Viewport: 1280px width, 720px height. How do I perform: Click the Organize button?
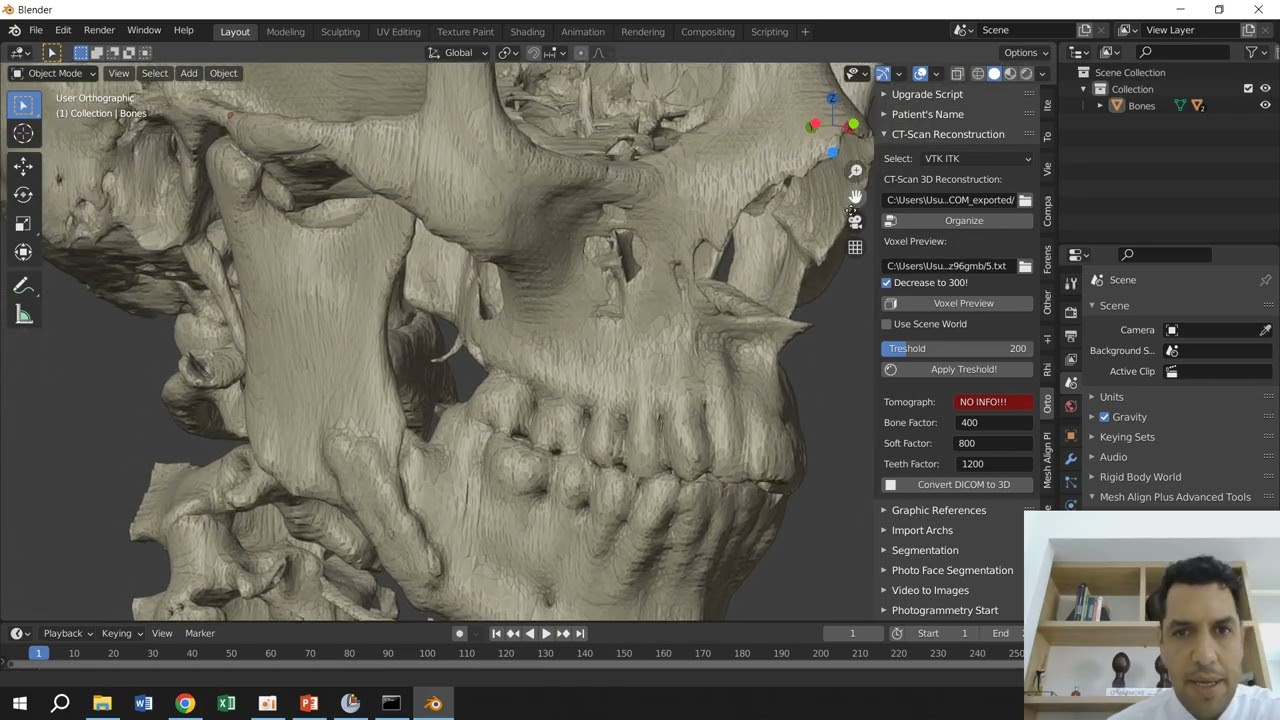957,221
